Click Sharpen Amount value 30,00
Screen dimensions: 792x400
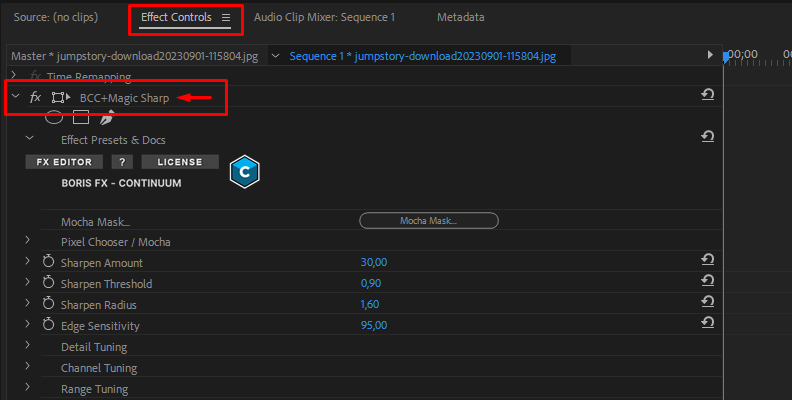click(374, 262)
